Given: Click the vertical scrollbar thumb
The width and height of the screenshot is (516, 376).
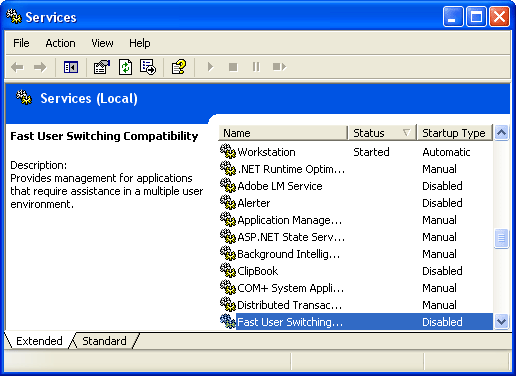Looking at the screenshot, I should click(501, 238).
